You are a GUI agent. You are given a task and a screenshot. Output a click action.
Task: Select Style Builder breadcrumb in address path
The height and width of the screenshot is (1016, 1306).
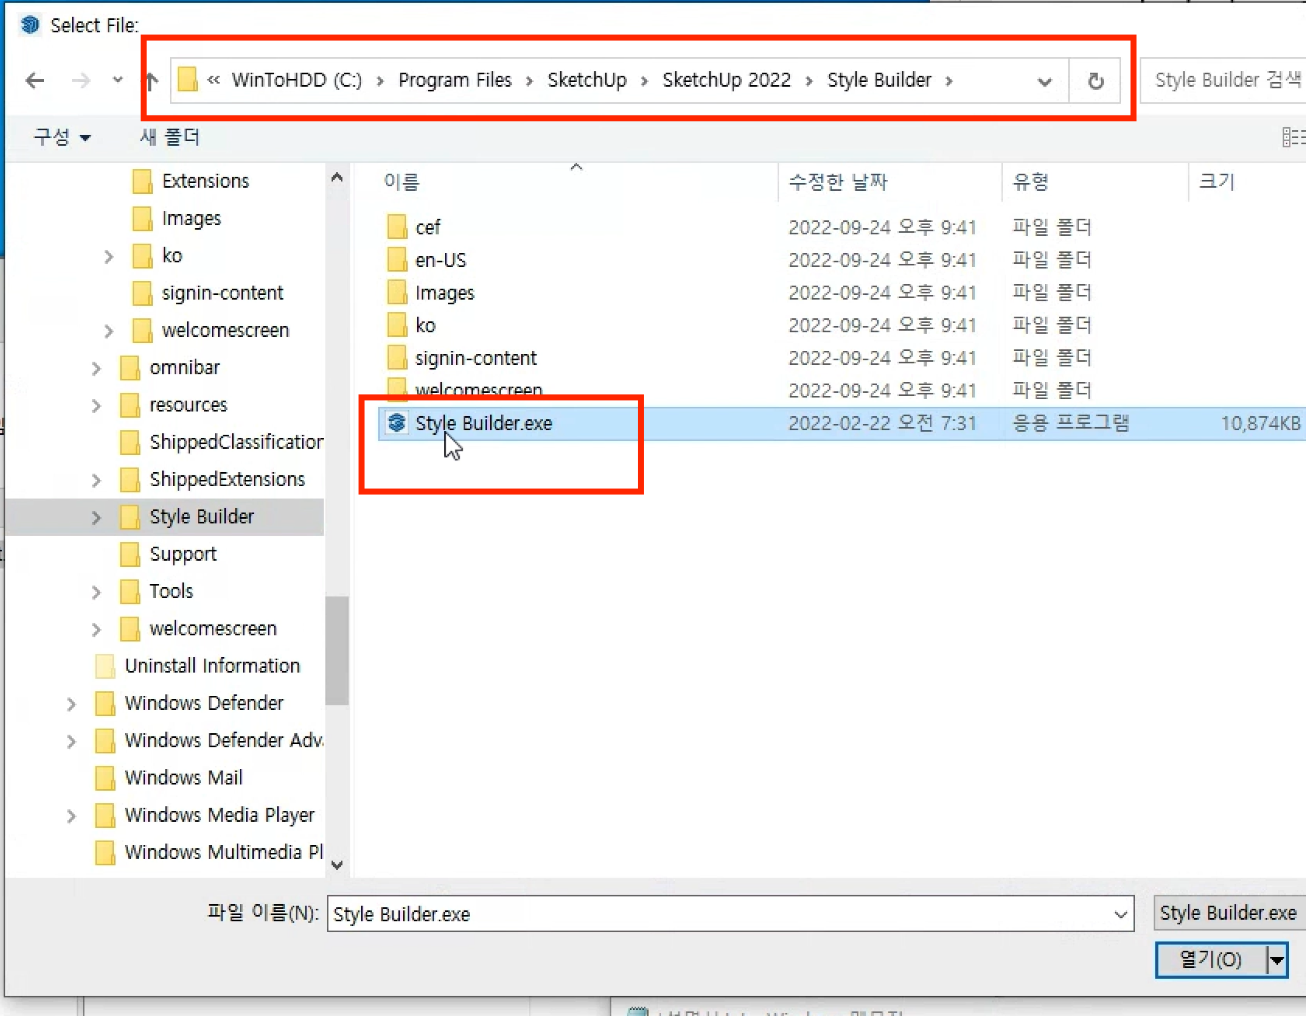[879, 80]
